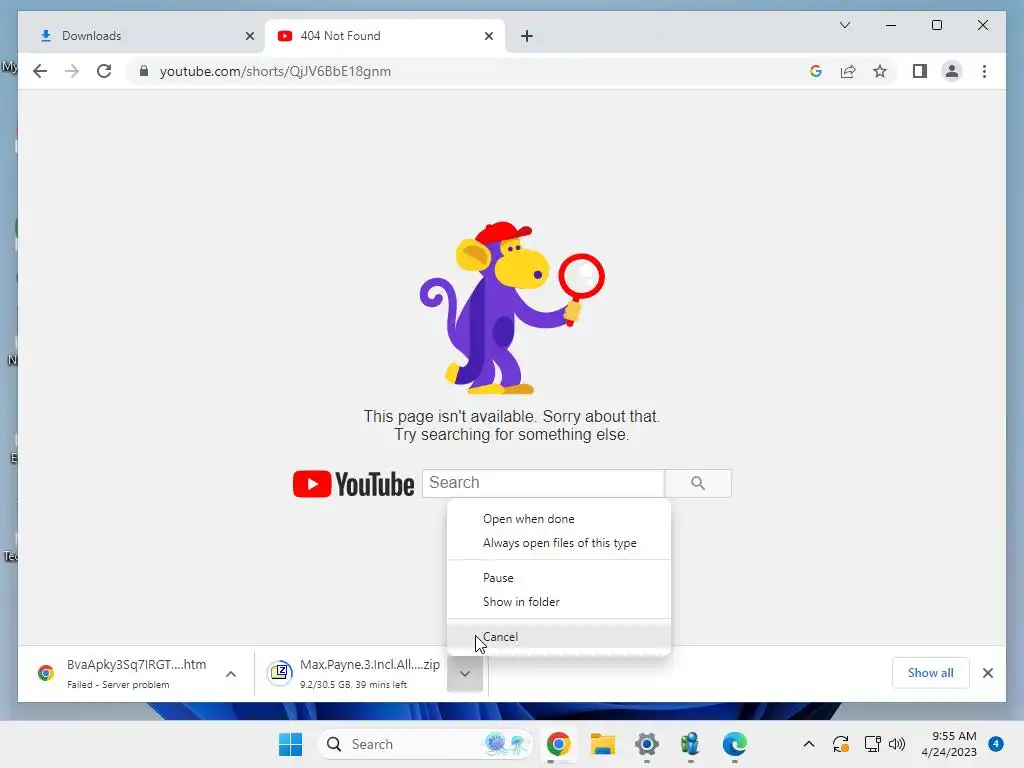Go back using the browser back arrow
The height and width of the screenshot is (768, 1024).
pyautogui.click(x=40, y=71)
